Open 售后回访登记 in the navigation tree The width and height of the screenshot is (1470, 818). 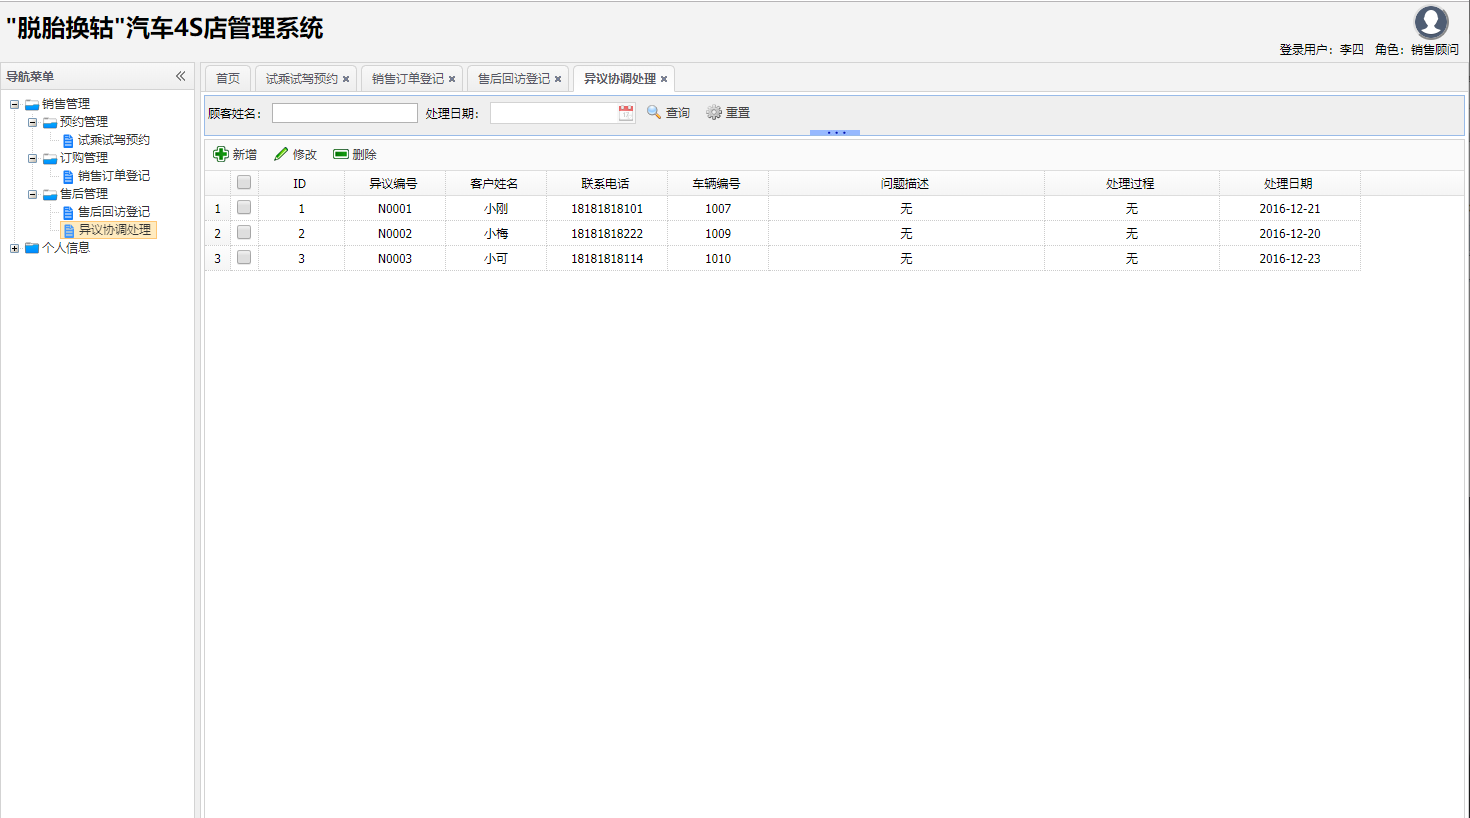click(114, 212)
